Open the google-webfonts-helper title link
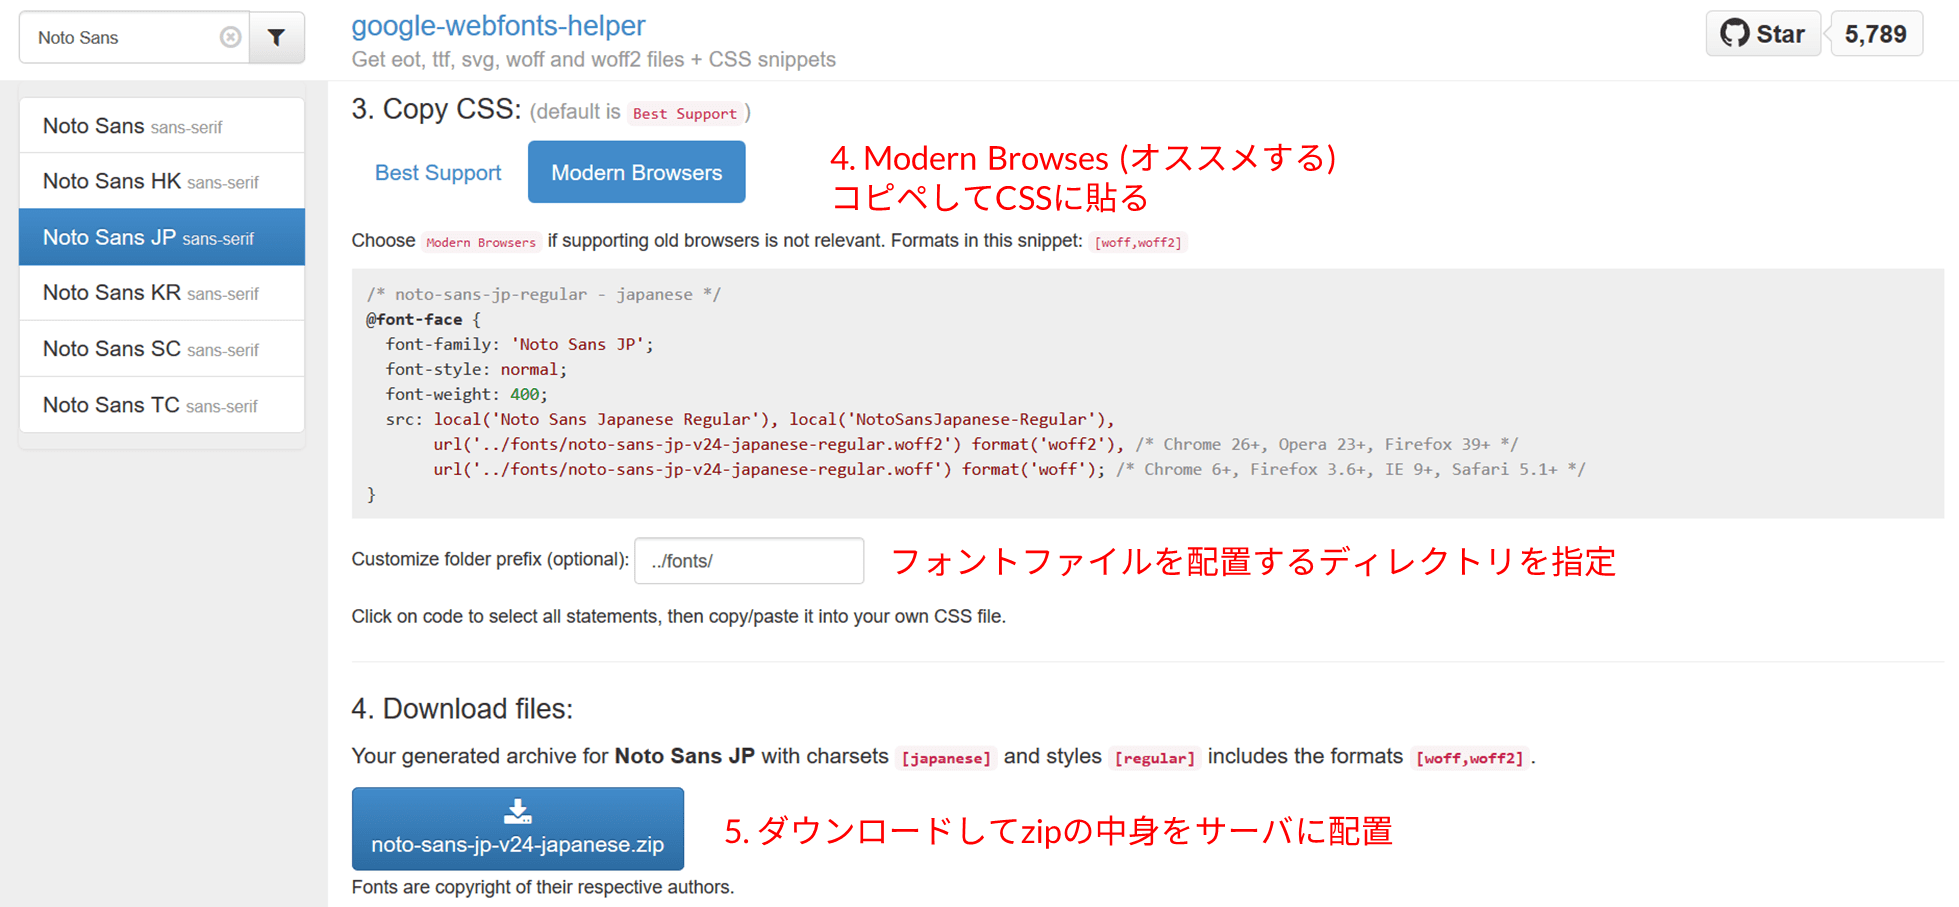Image resolution: width=1959 pixels, height=907 pixels. tap(498, 25)
